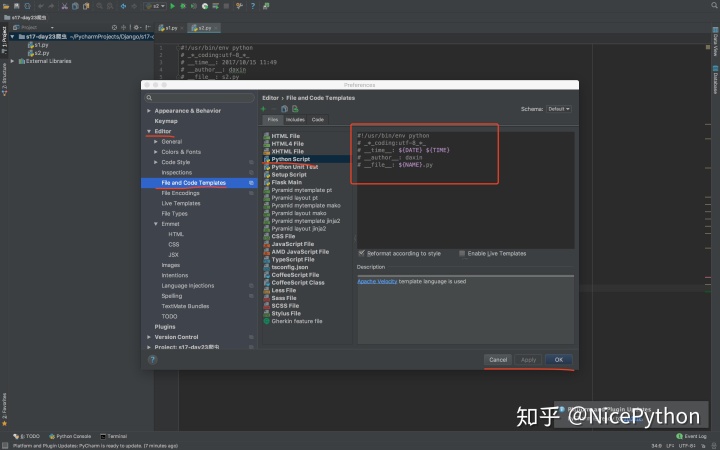Click the search magnifier at top right

click(714, 6)
